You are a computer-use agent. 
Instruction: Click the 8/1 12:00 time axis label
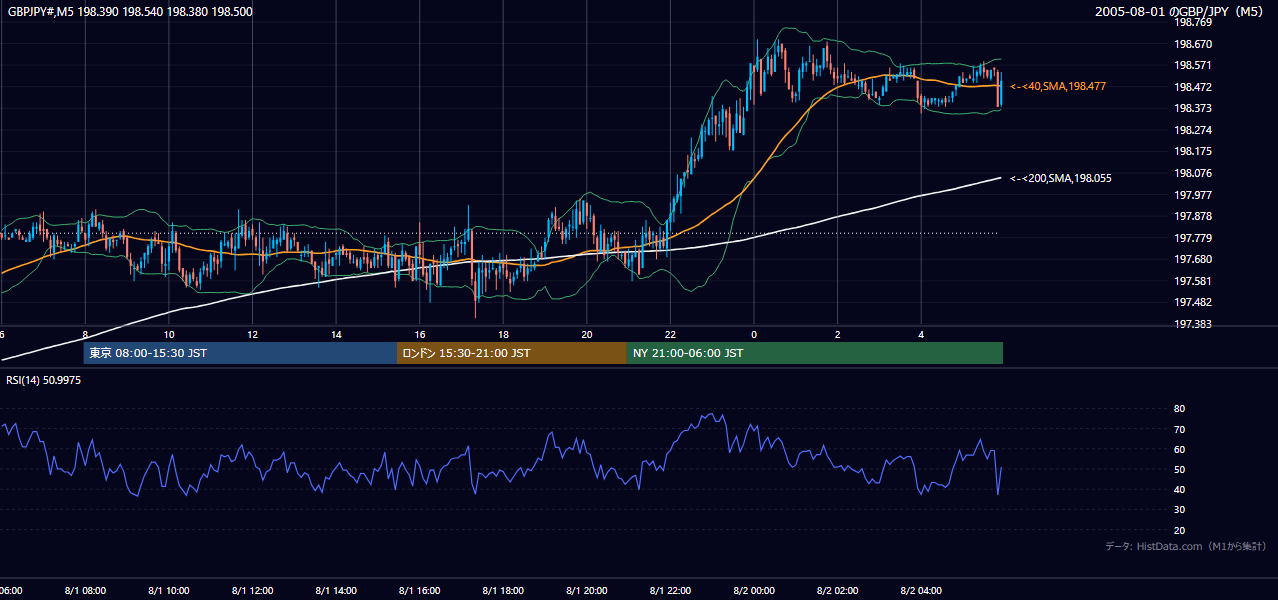pos(252,590)
